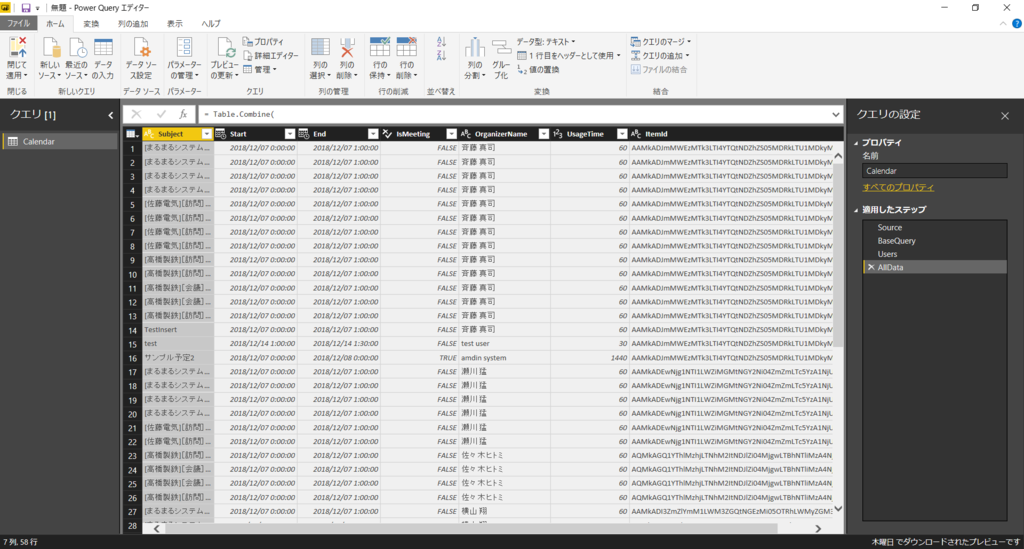
Task: Click 行の保持 (Keep Rows) icon
Action: point(379,48)
